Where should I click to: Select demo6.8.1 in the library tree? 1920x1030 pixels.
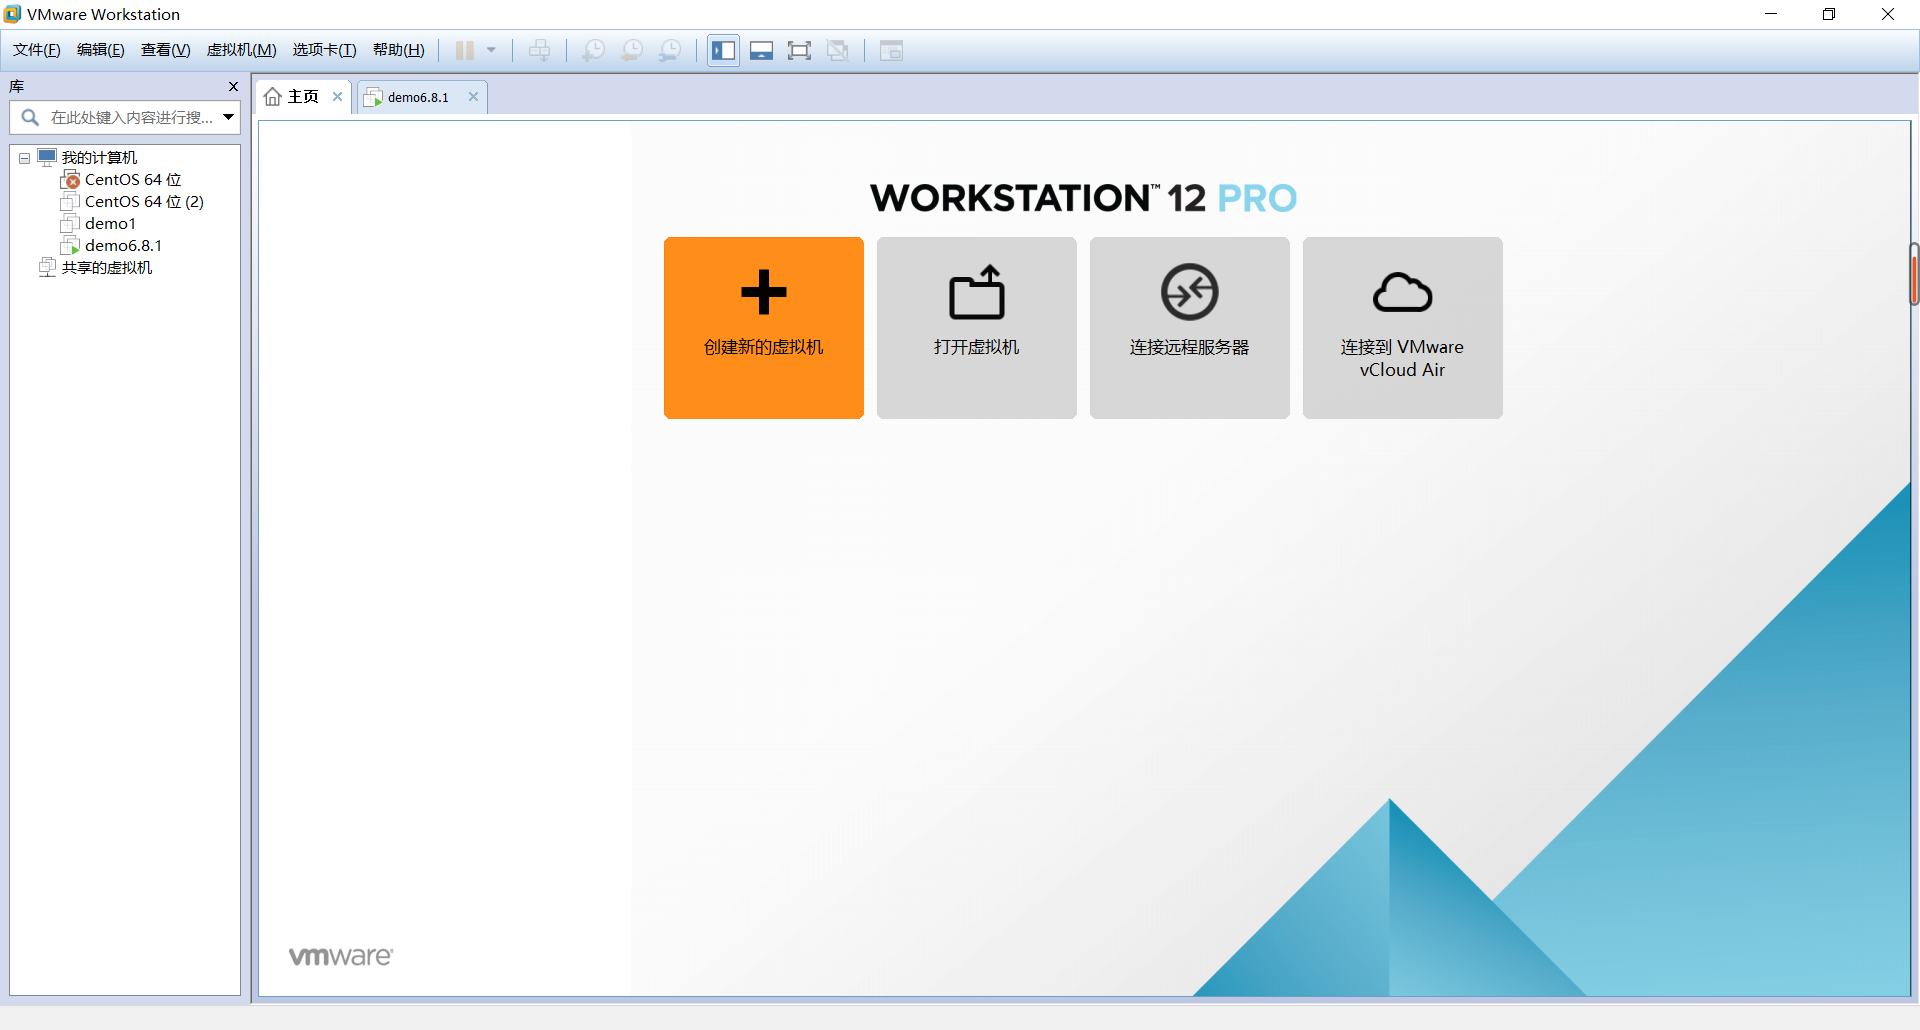click(123, 246)
